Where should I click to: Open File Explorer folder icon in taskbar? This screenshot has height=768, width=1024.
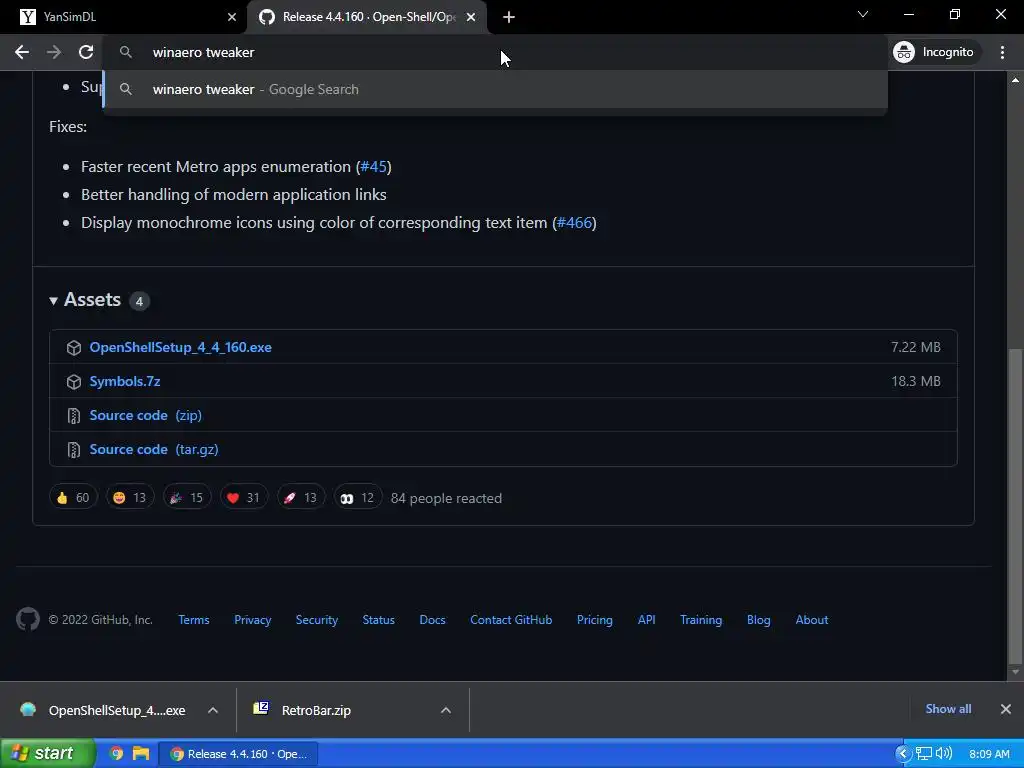(x=140, y=754)
